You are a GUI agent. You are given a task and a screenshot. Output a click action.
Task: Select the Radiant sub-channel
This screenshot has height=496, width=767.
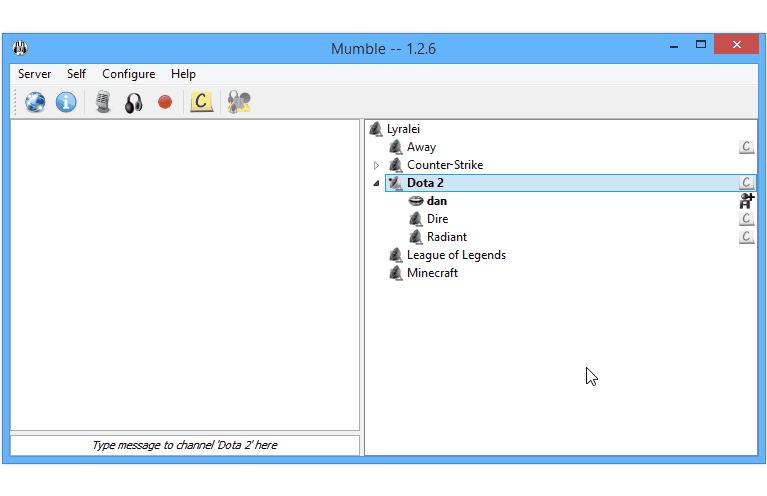[447, 237]
